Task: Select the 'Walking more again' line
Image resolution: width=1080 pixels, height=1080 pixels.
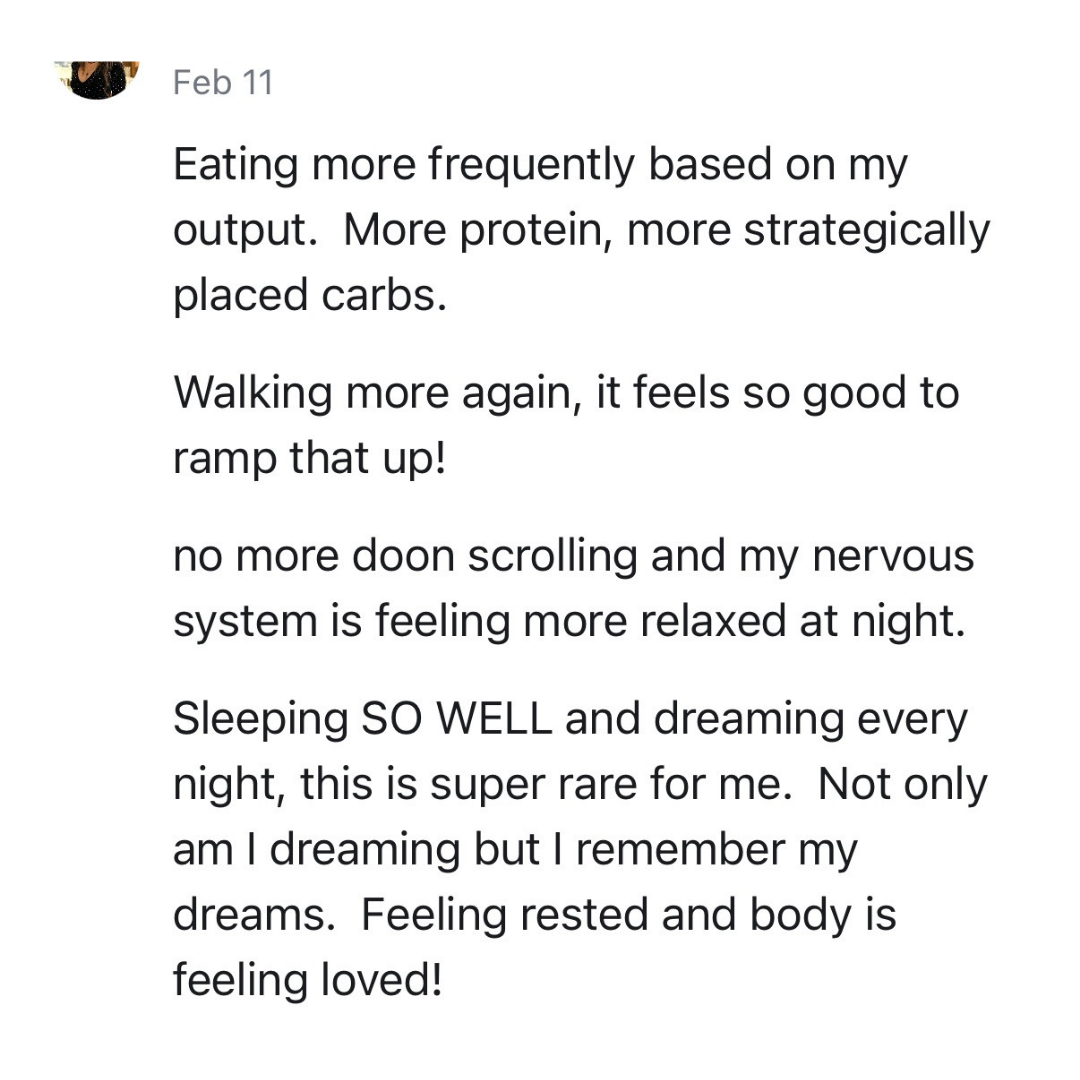Action: point(566,393)
